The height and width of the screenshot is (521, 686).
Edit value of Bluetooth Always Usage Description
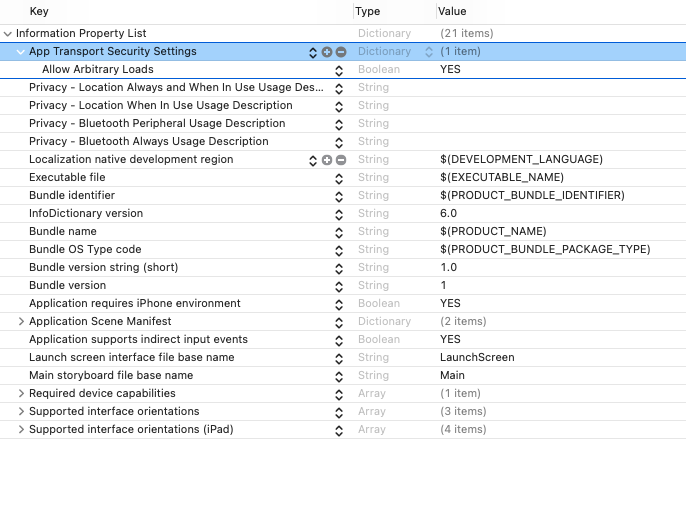coord(561,141)
